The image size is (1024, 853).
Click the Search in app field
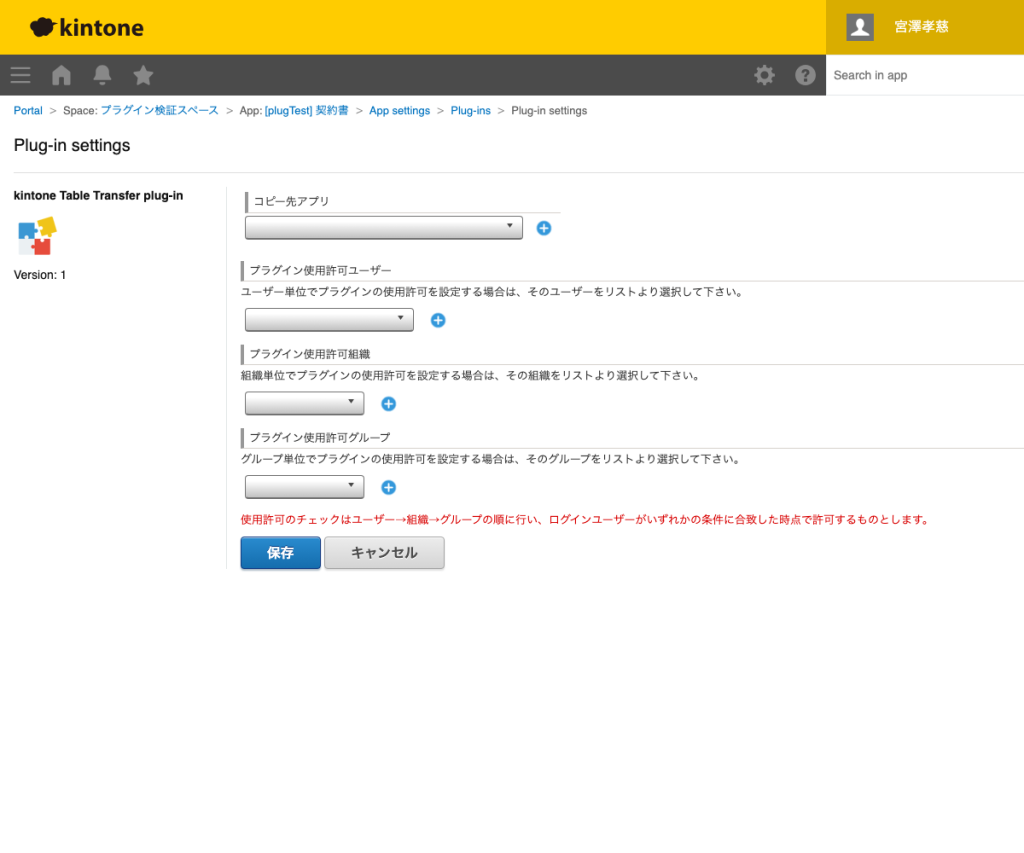(x=924, y=75)
